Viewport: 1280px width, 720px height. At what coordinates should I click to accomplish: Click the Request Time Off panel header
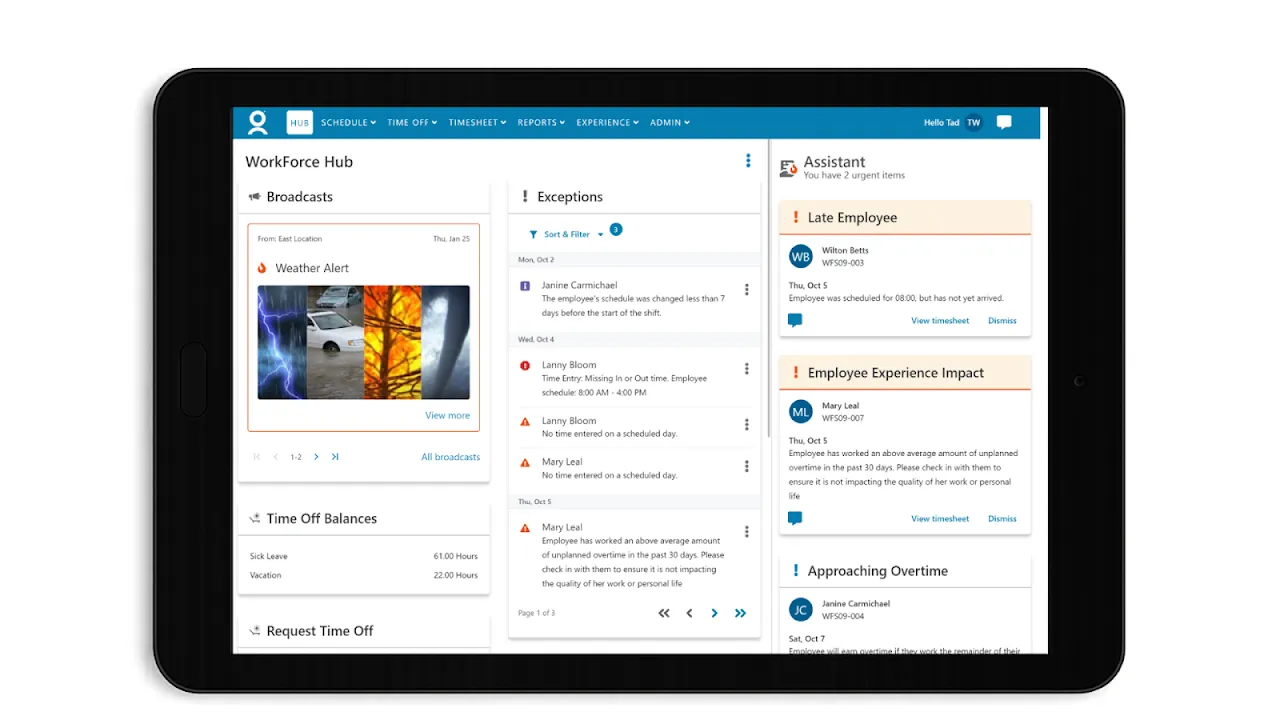point(364,631)
